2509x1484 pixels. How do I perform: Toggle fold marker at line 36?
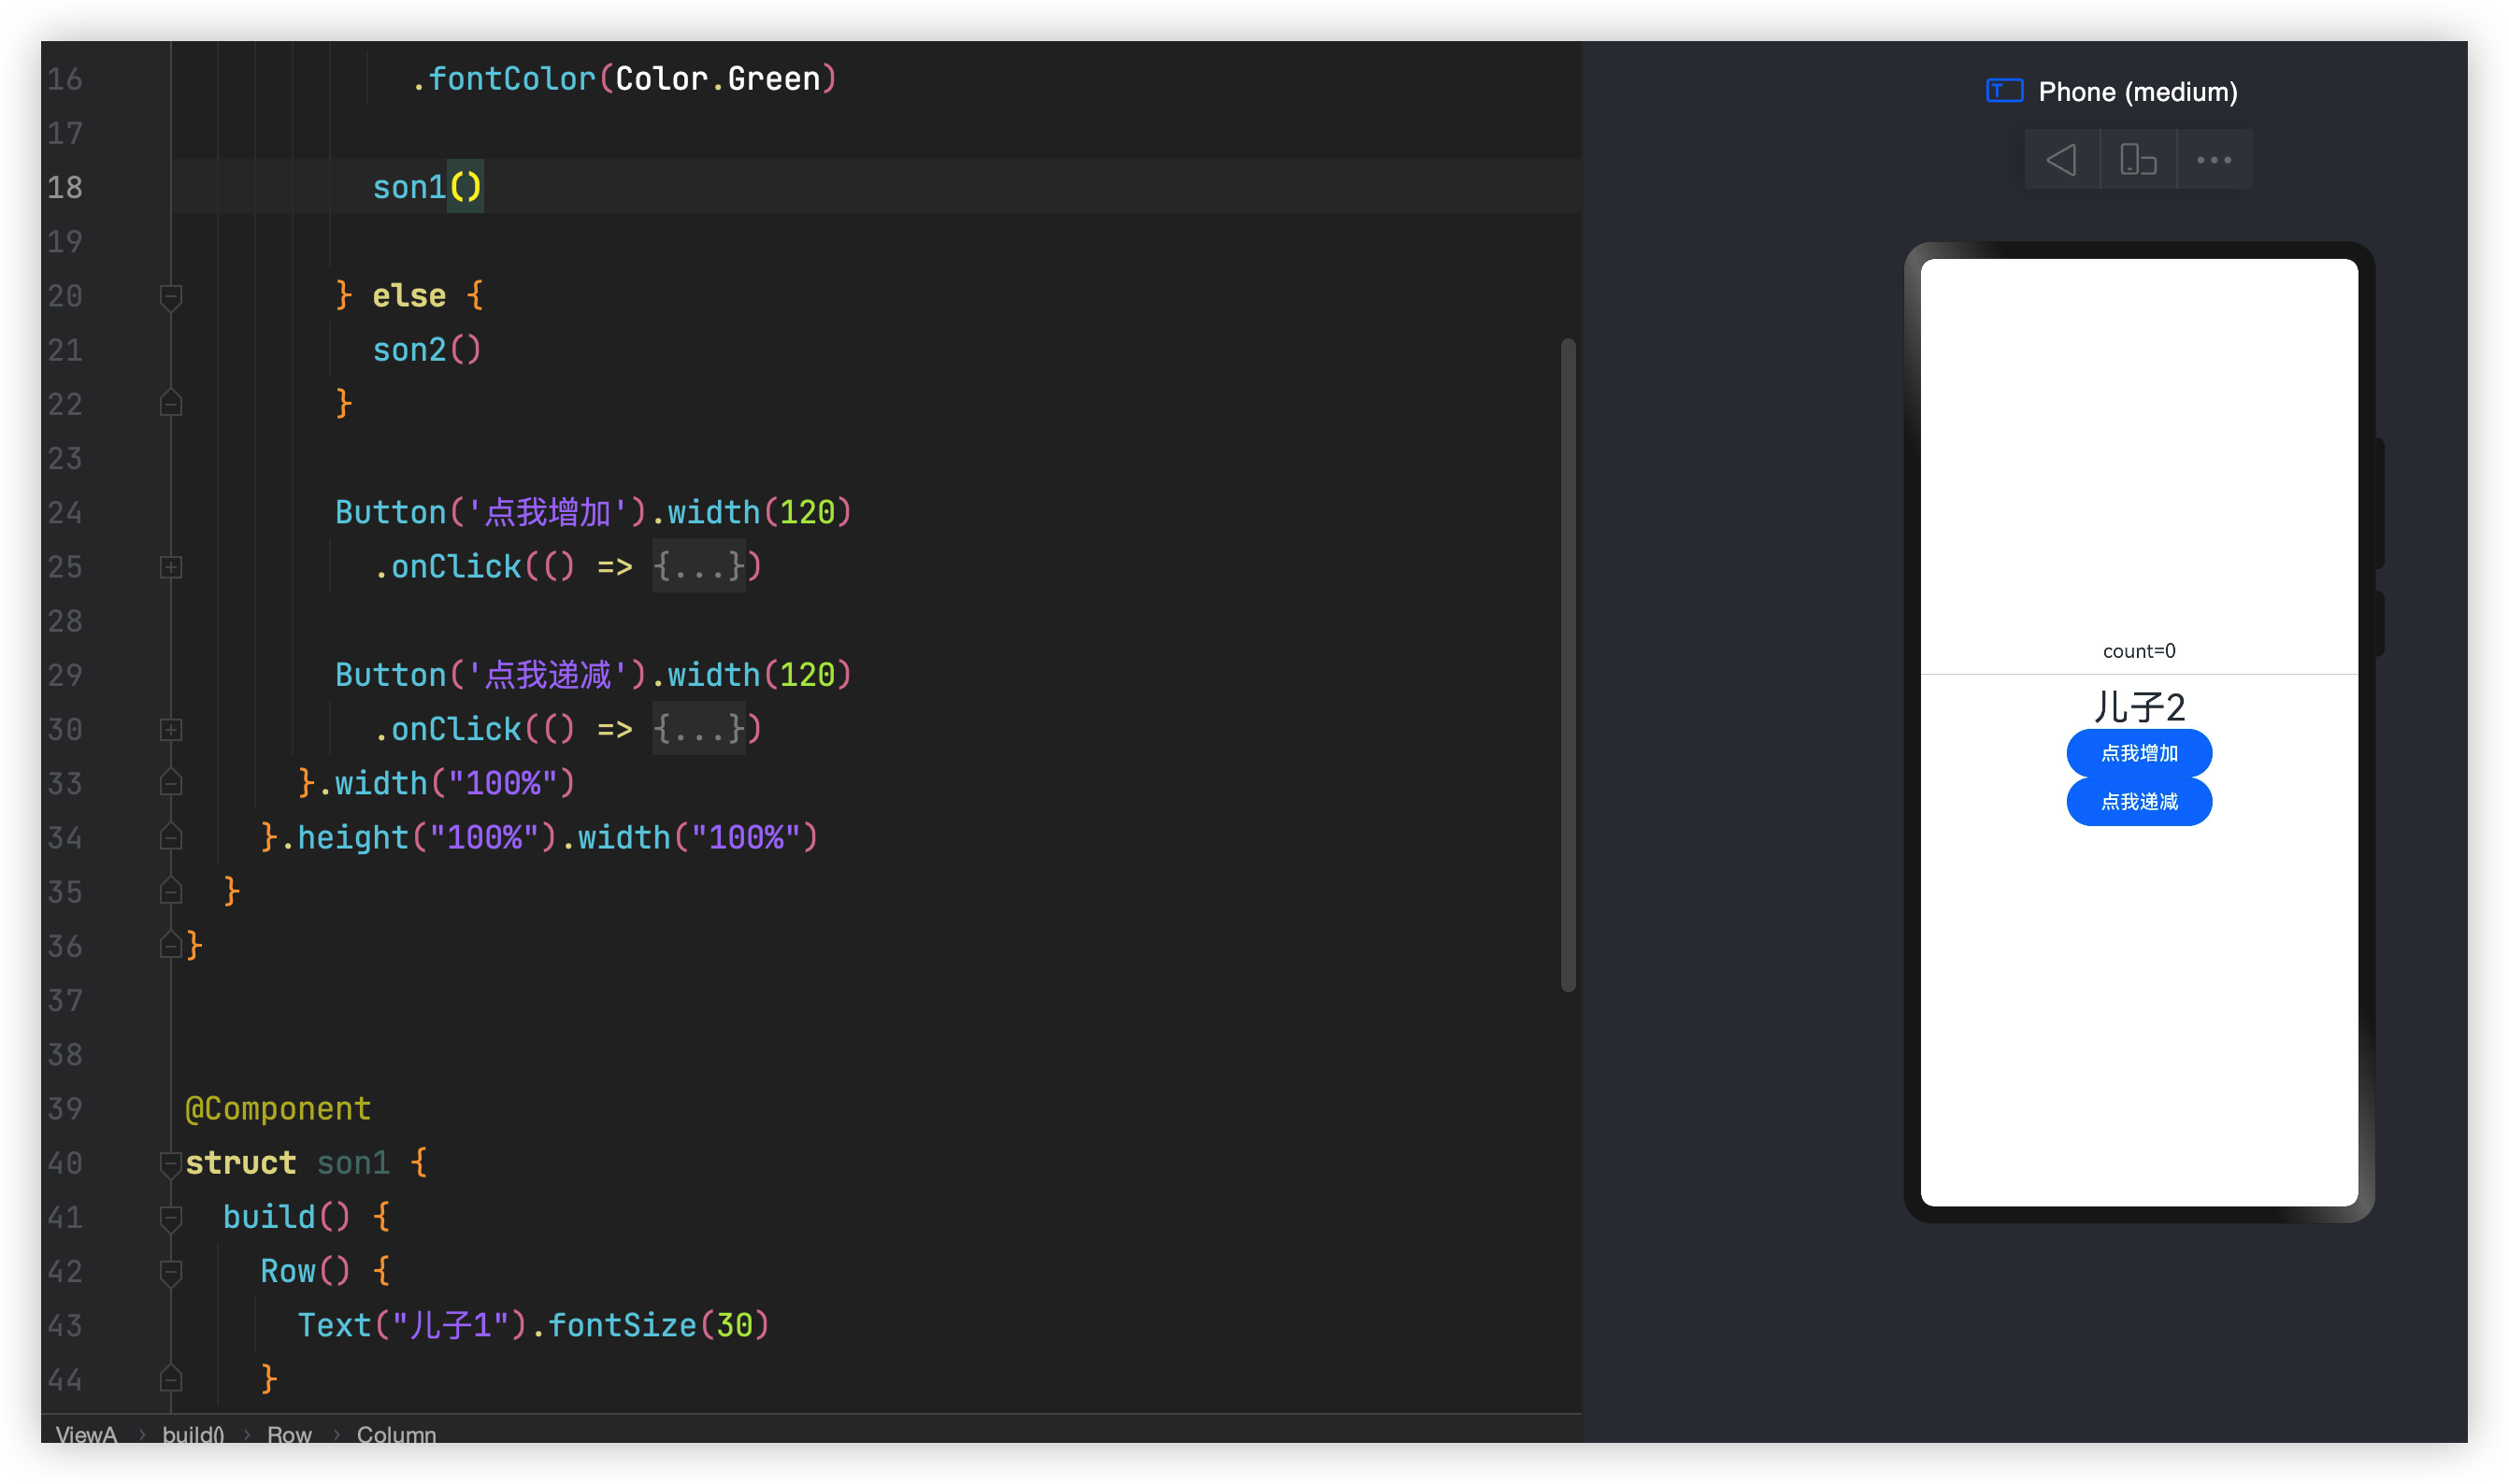click(x=171, y=945)
